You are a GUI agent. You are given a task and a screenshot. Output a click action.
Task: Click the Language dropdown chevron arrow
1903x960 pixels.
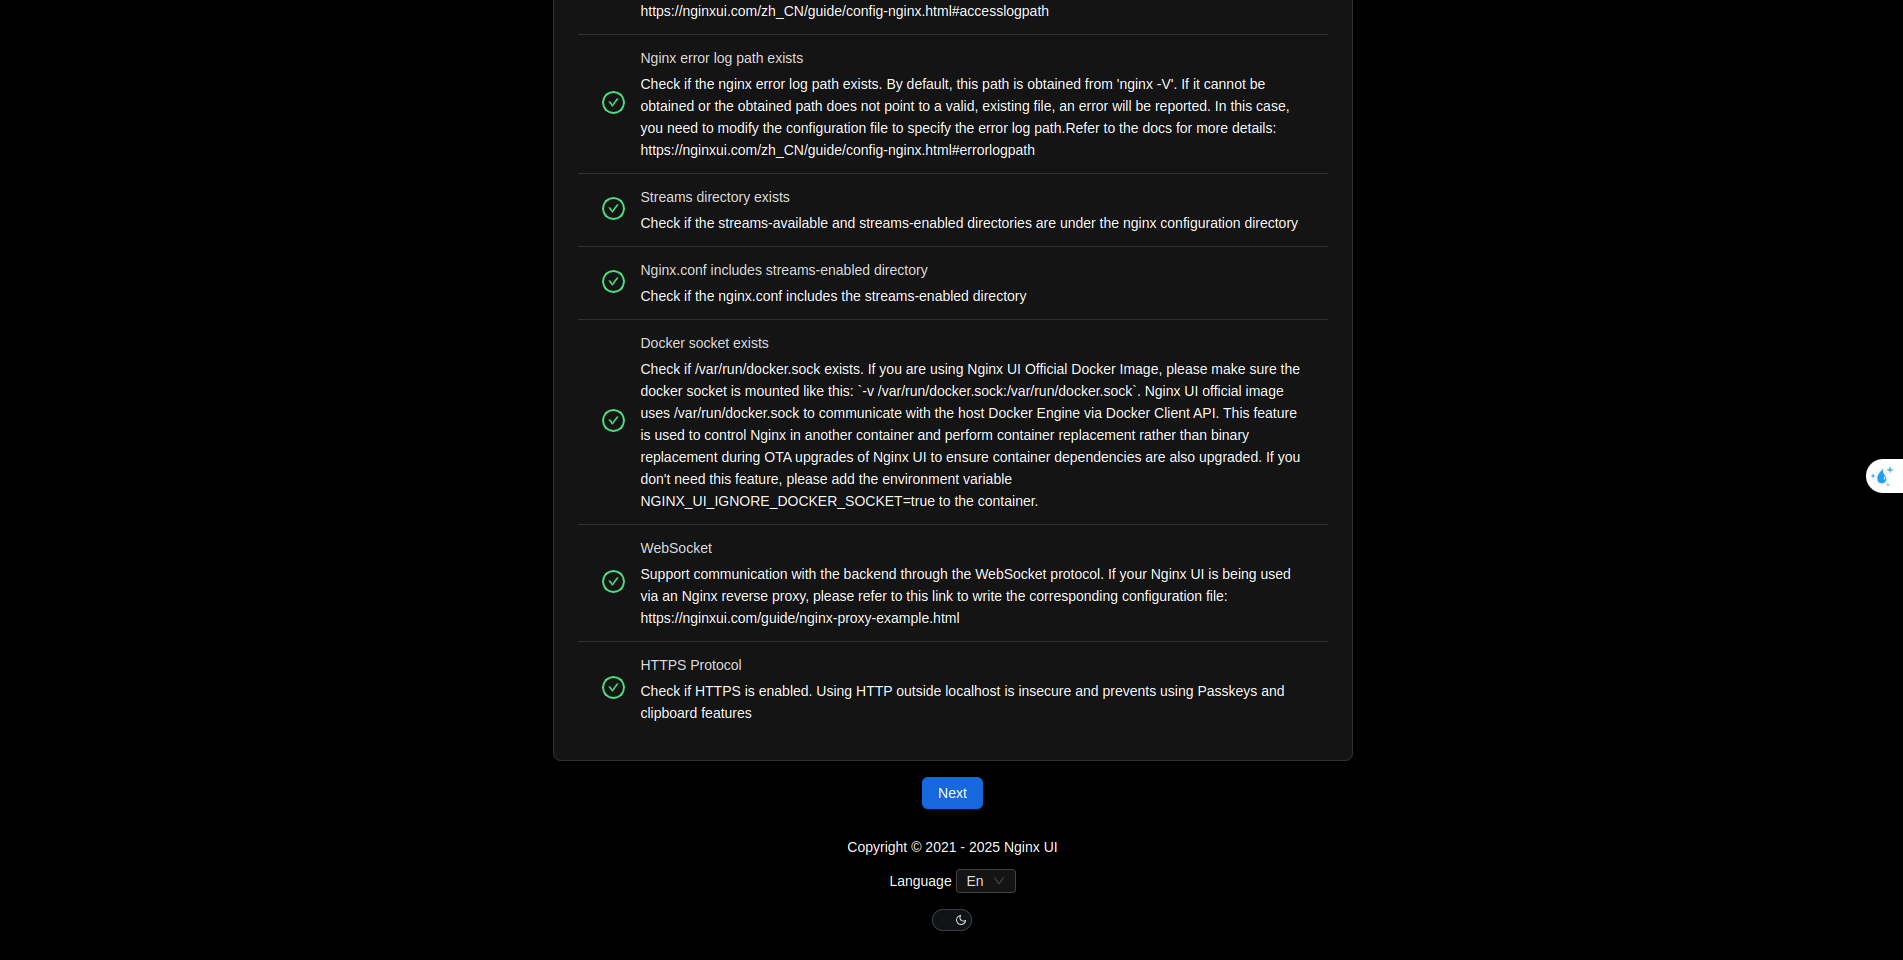(x=999, y=881)
